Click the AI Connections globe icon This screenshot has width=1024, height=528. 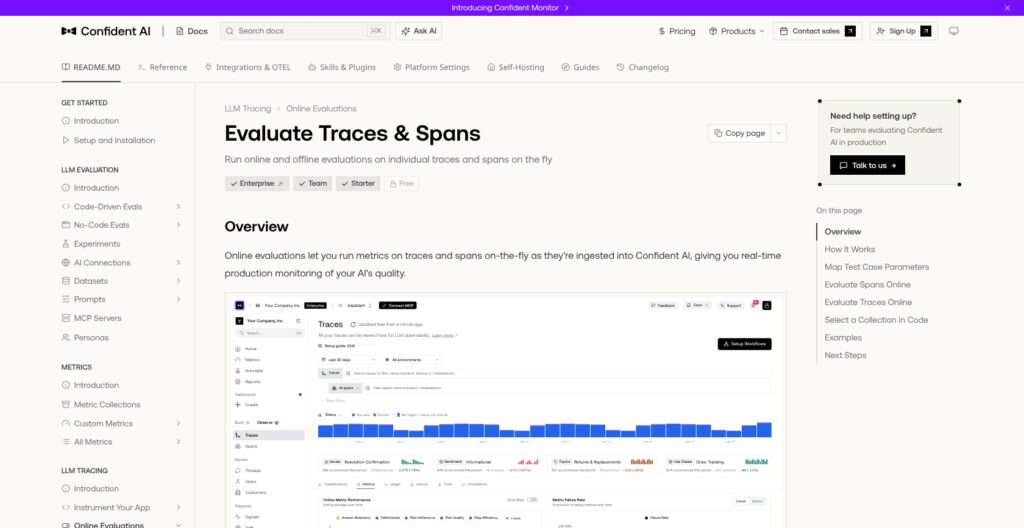[x=65, y=263]
